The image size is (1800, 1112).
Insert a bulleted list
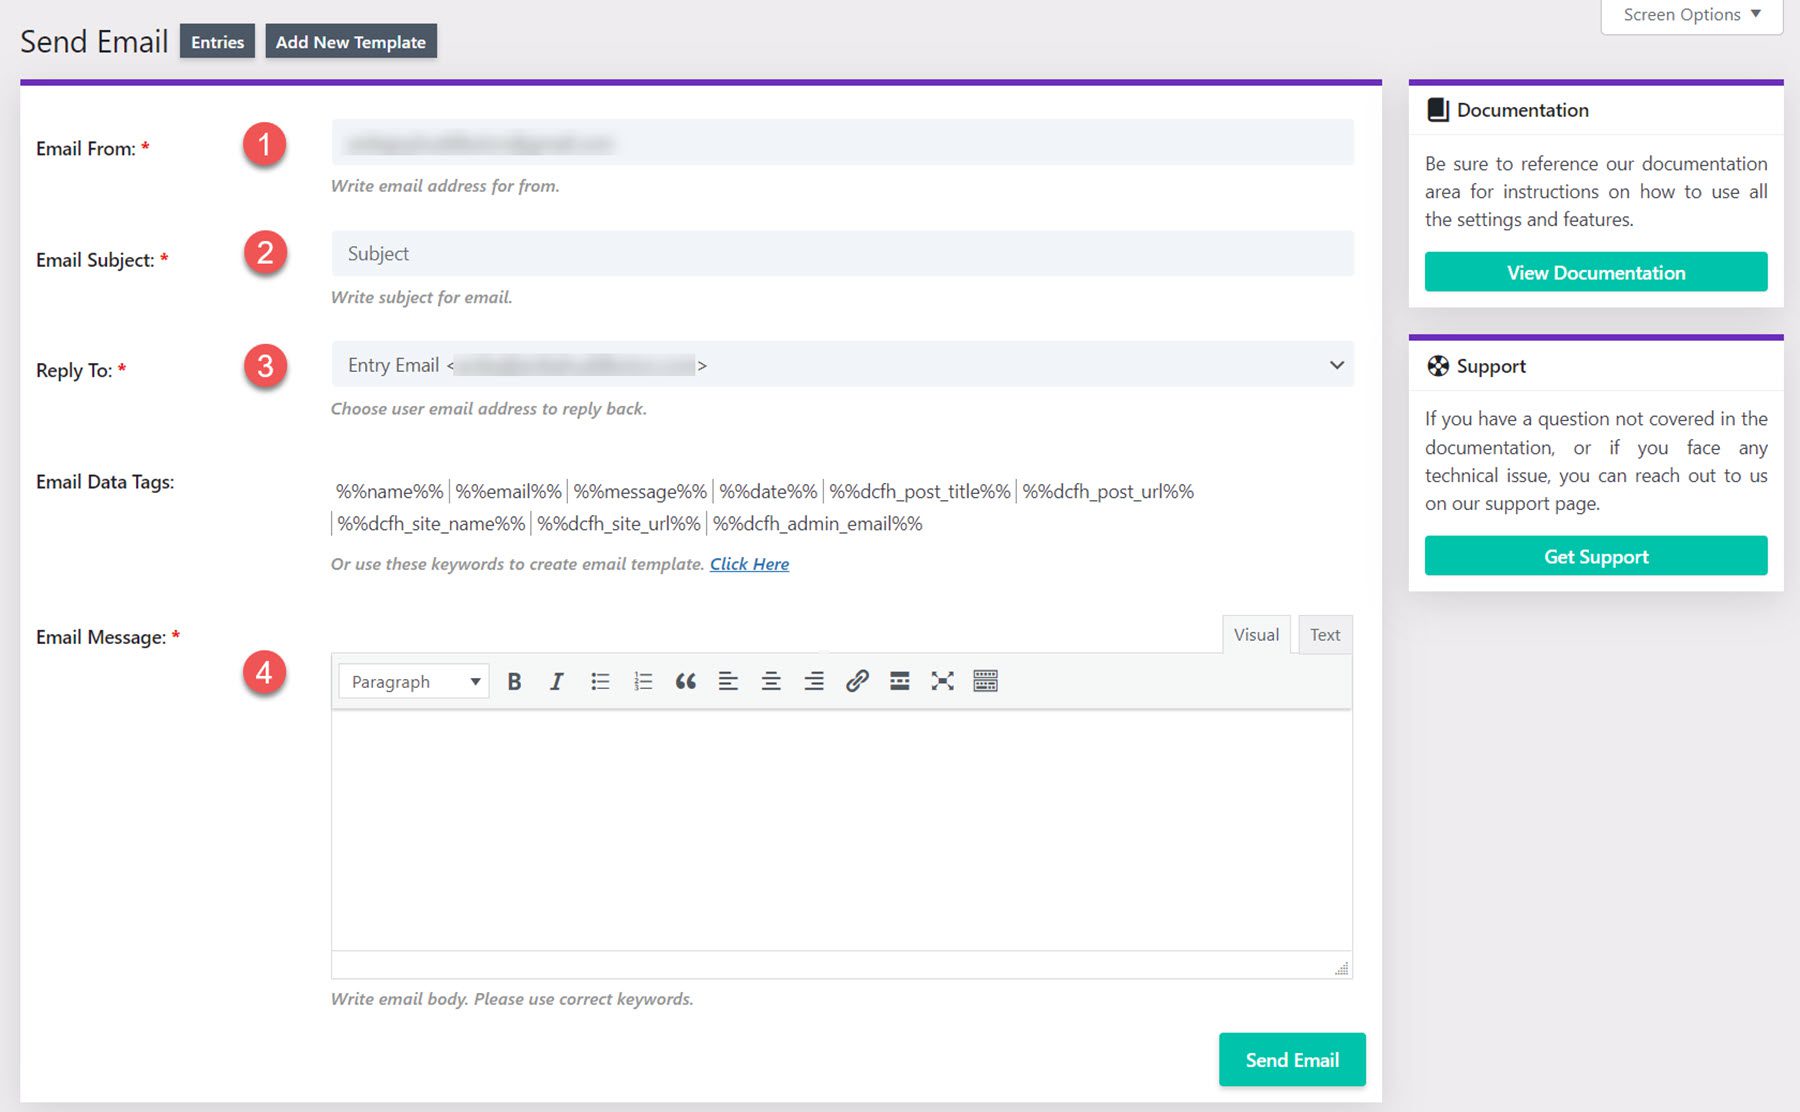[x=600, y=681]
